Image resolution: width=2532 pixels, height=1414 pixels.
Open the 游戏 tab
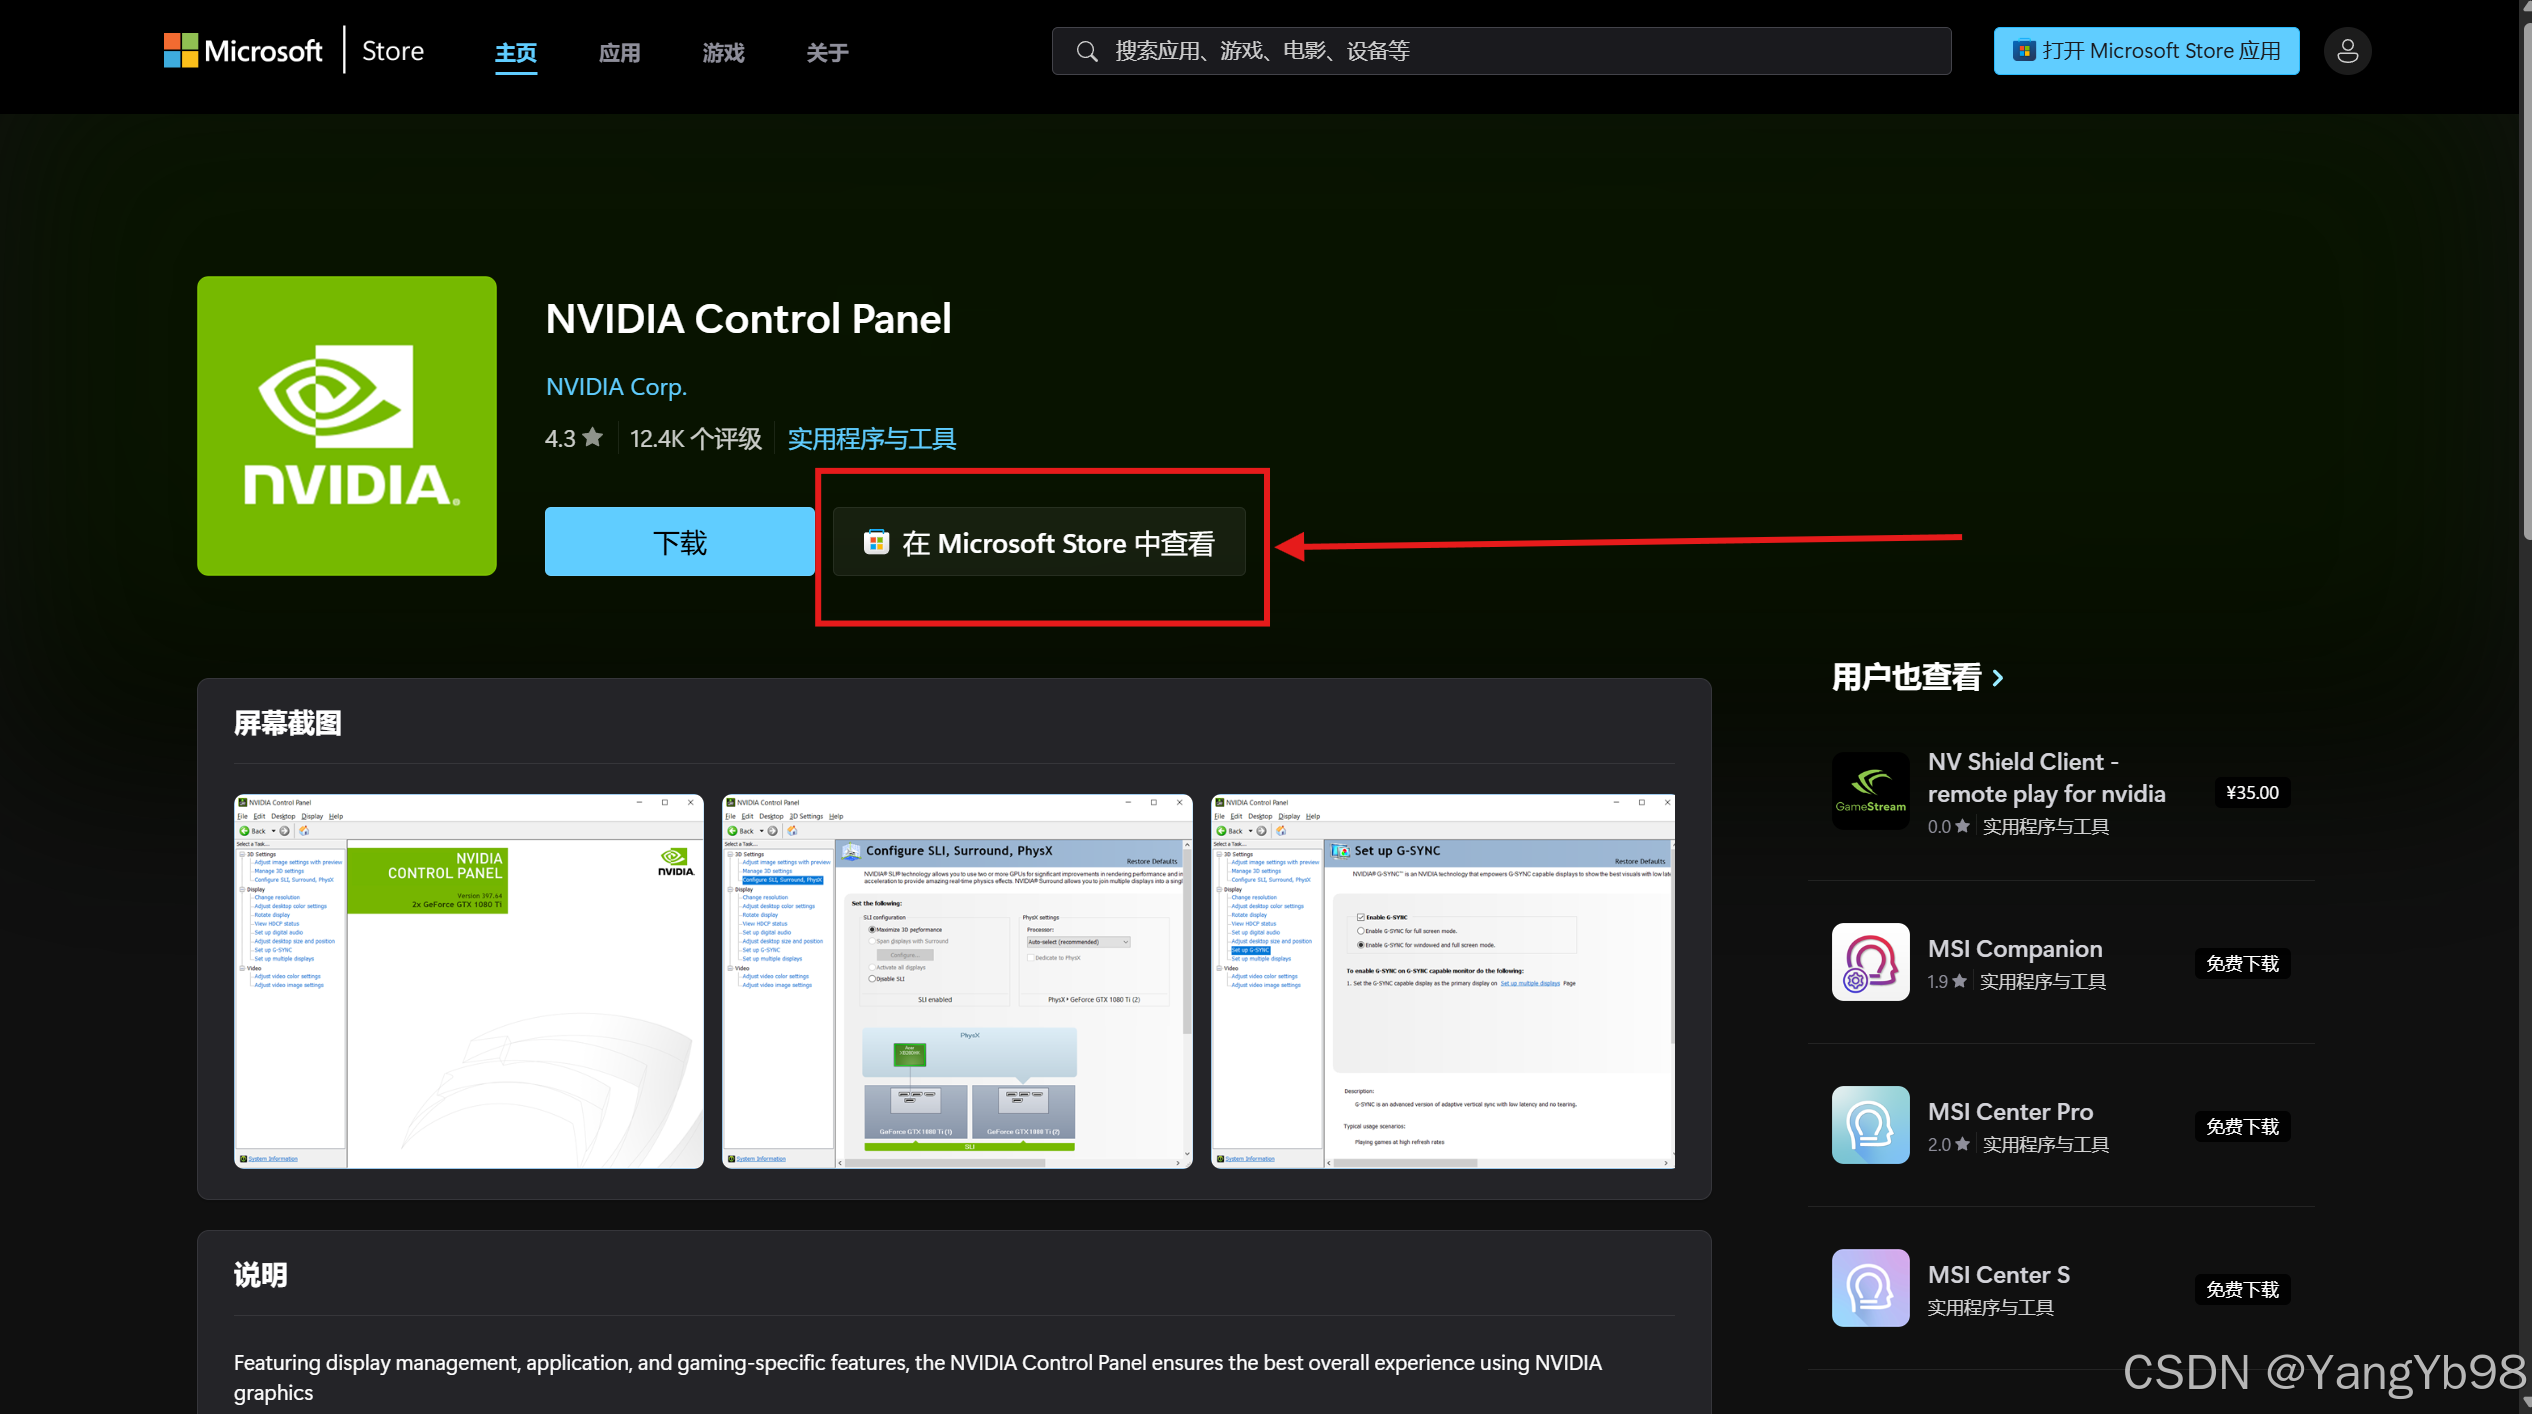coord(724,52)
